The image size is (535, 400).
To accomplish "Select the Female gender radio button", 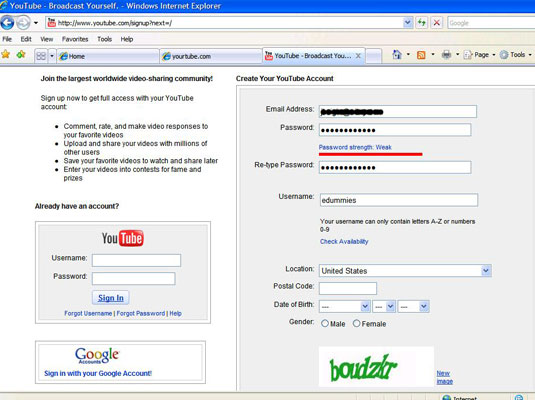I will point(356,323).
